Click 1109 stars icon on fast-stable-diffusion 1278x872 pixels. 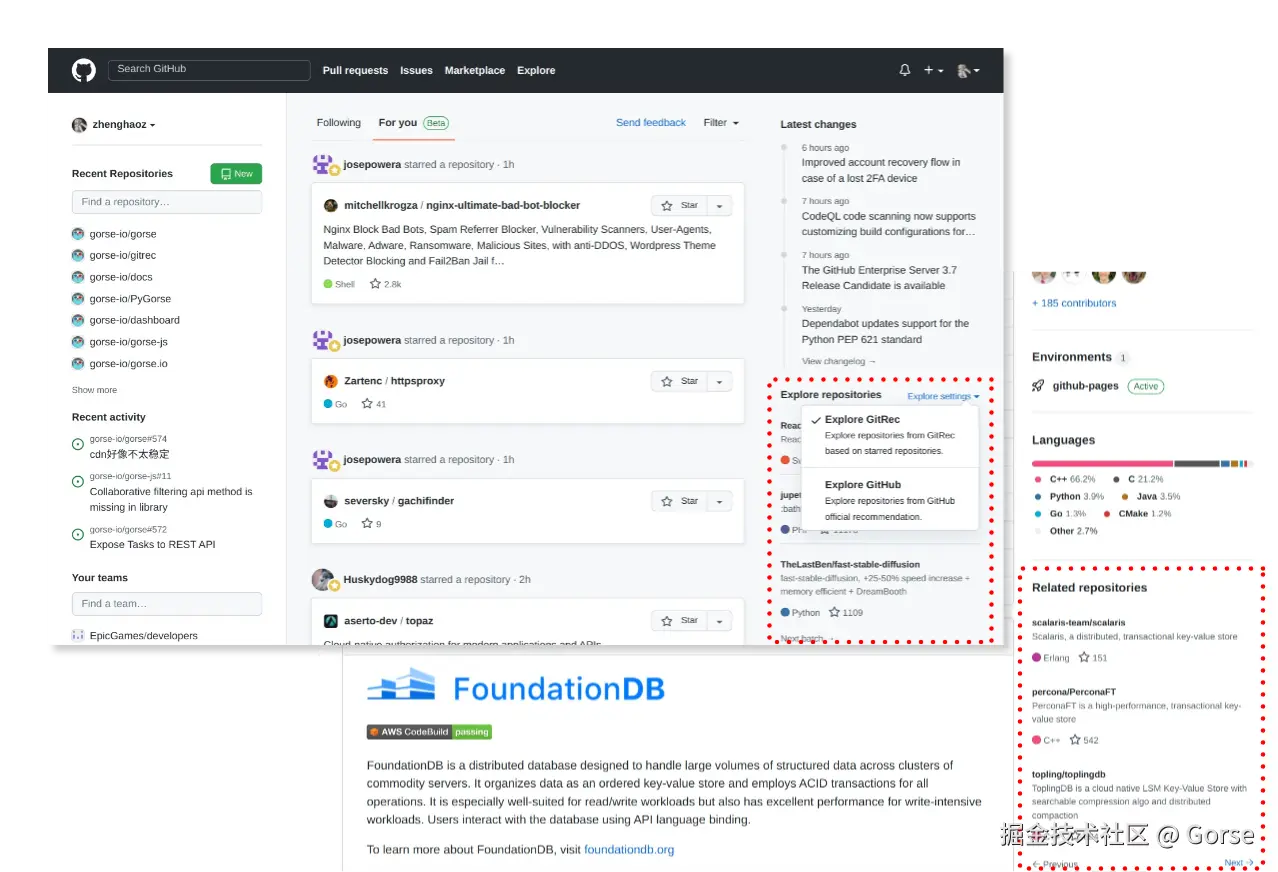click(834, 612)
